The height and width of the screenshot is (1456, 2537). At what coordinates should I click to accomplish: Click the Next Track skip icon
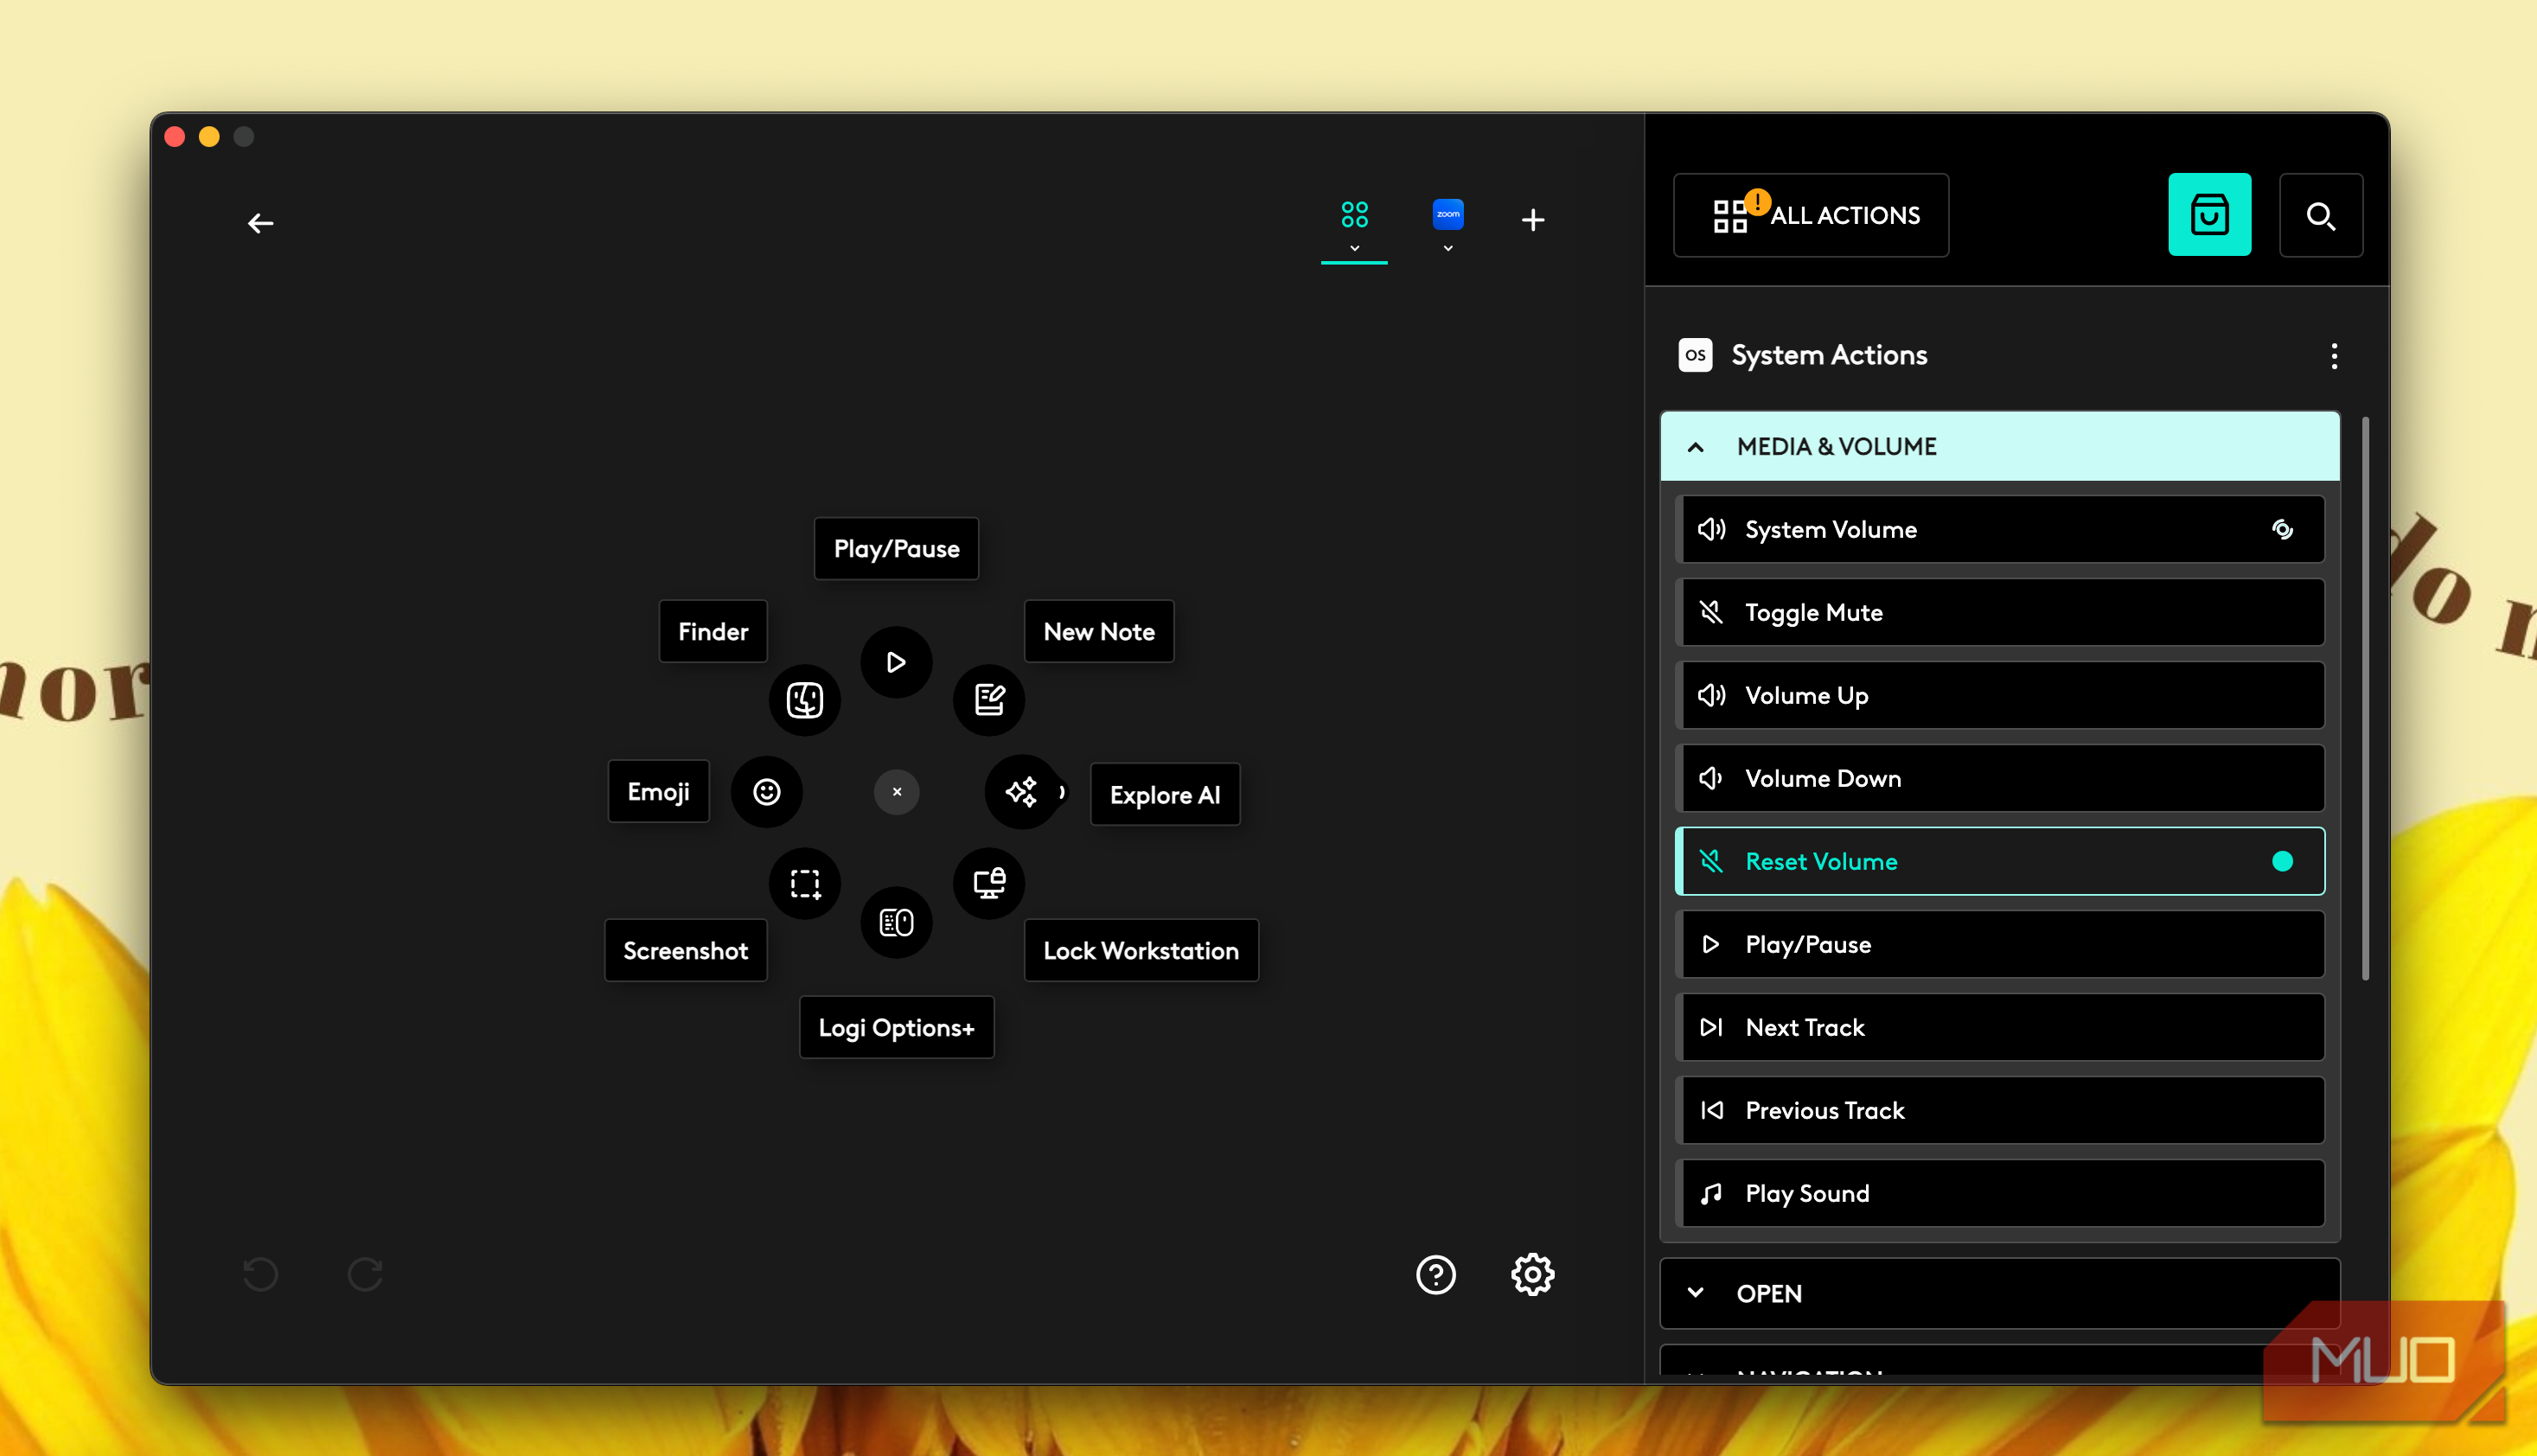pos(1710,1027)
